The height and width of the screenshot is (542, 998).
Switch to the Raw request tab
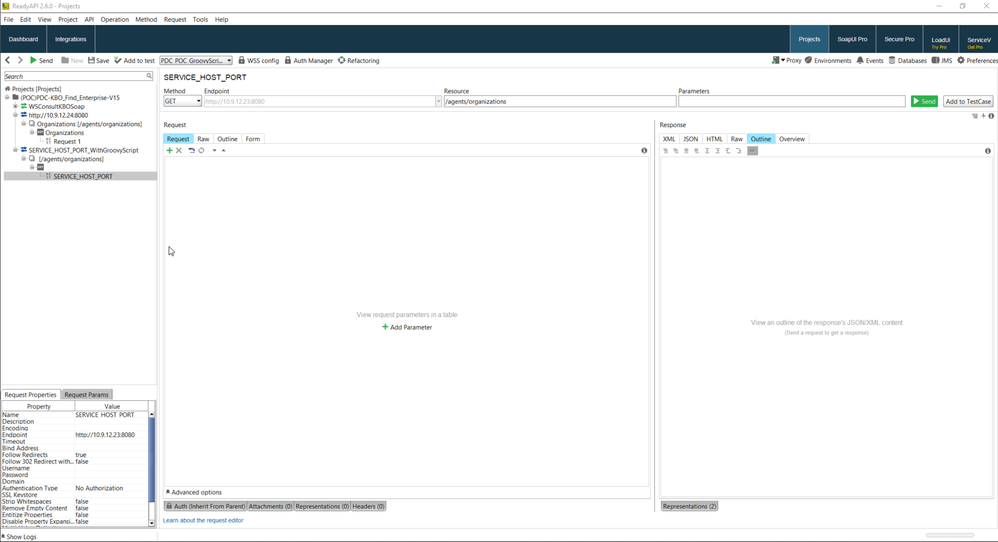203,139
